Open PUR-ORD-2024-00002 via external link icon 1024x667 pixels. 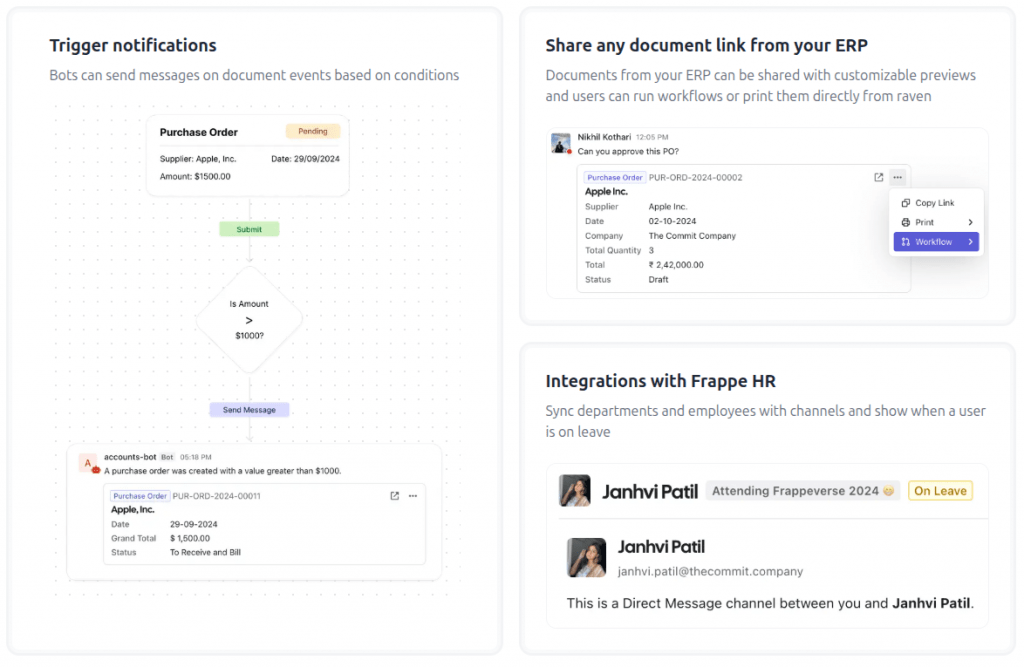tap(878, 177)
